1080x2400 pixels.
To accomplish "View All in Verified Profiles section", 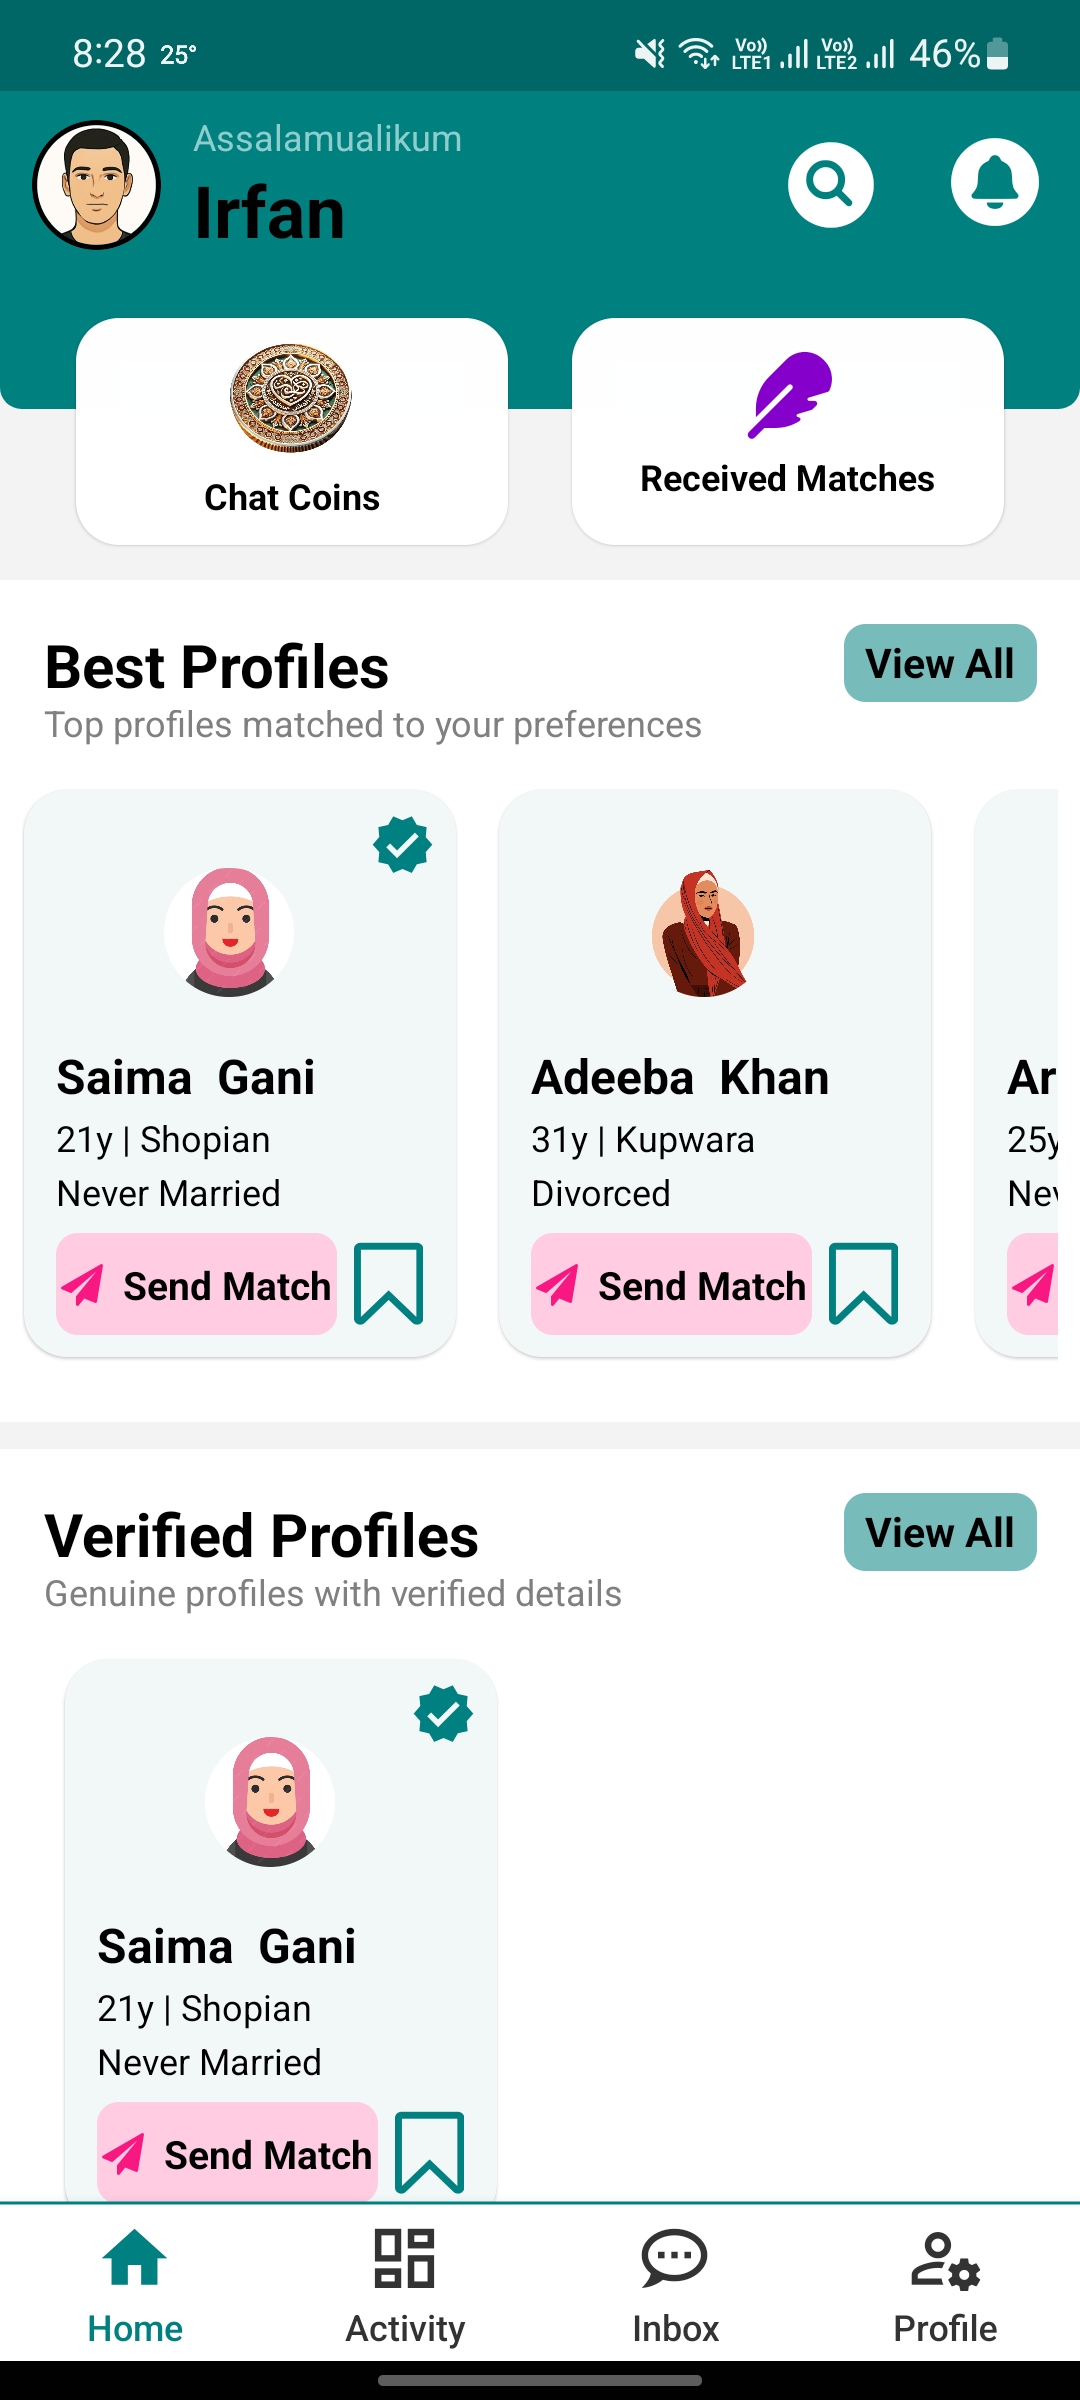I will pos(940,1532).
